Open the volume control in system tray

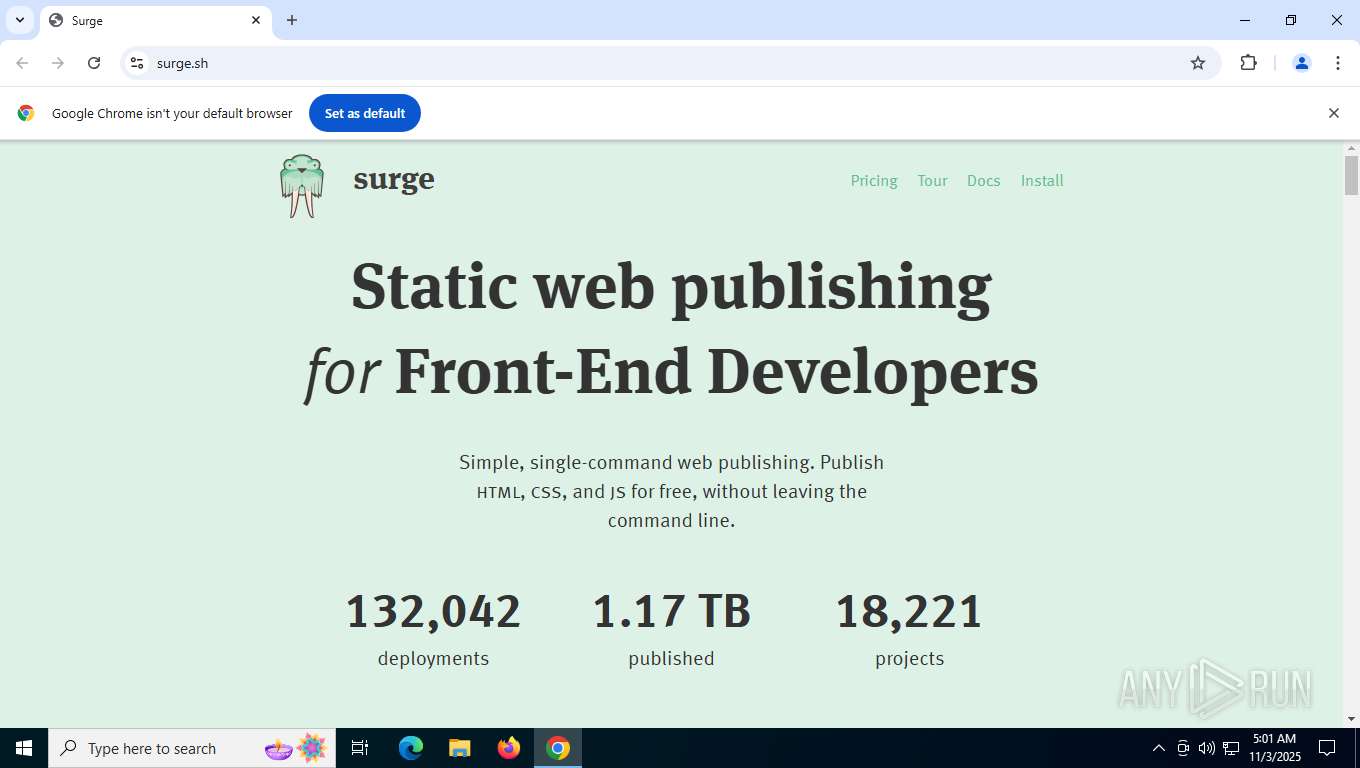(1207, 748)
